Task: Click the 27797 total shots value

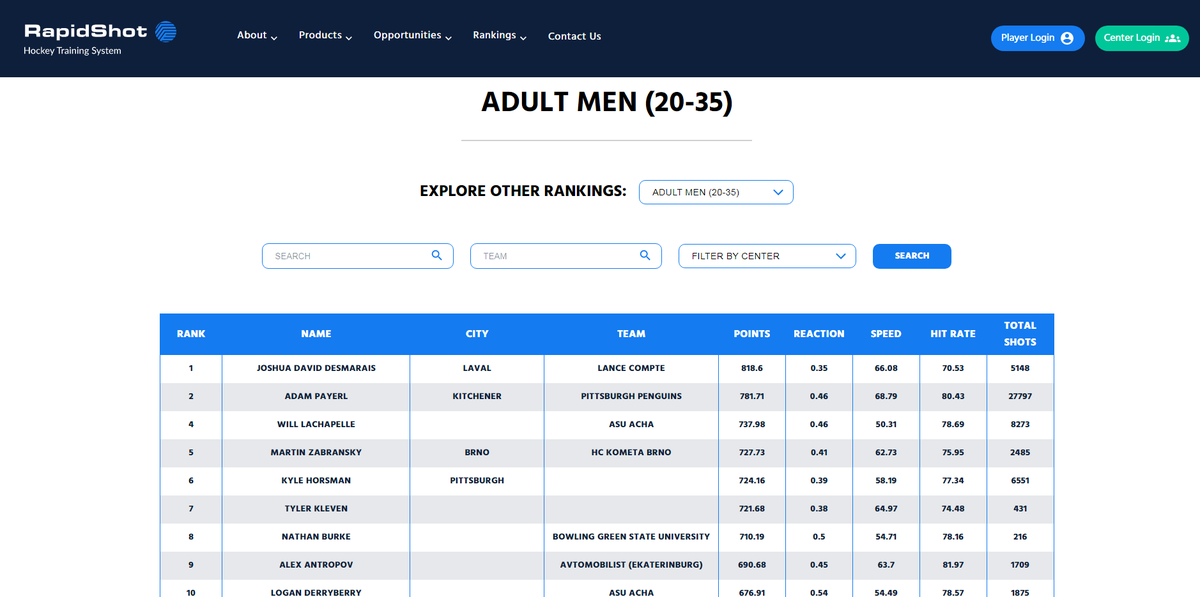Action: pos(1020,396)
